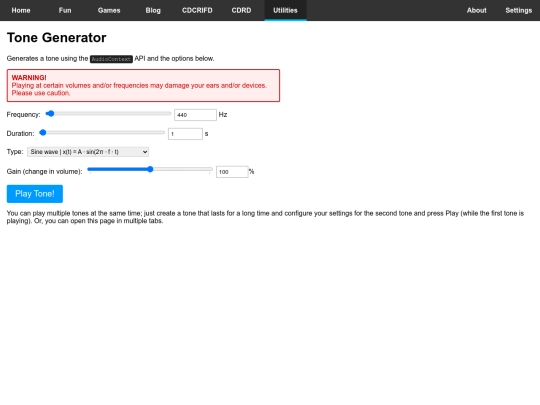Focus the Duration seconds input field

(185, 134)
